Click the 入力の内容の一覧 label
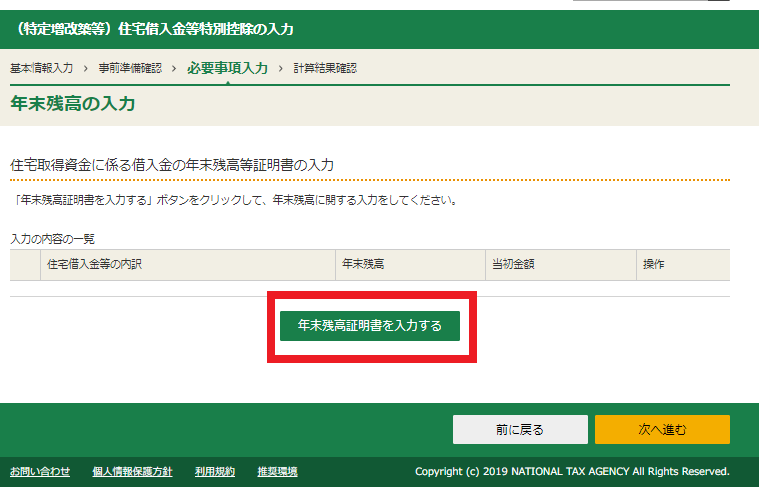 (x=52, y=239)
